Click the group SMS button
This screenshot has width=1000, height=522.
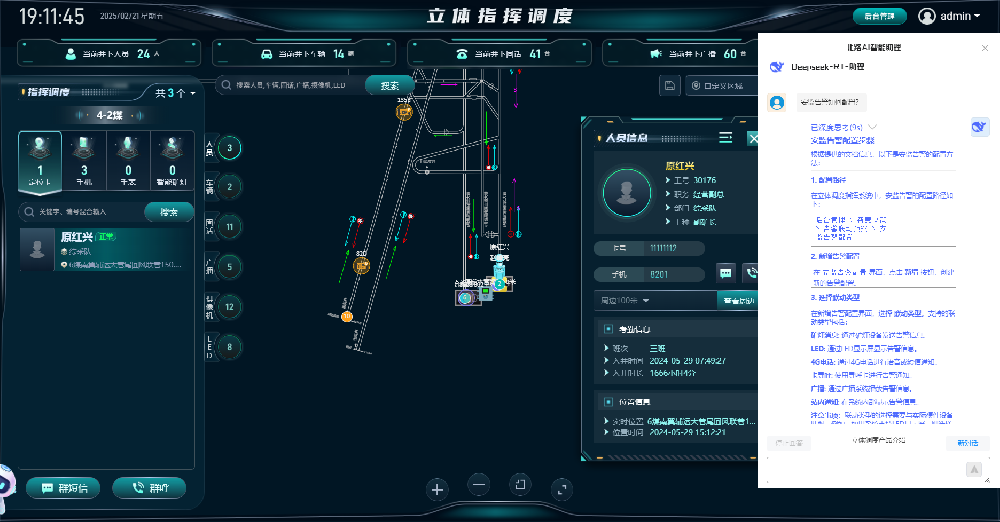point(65,488)
